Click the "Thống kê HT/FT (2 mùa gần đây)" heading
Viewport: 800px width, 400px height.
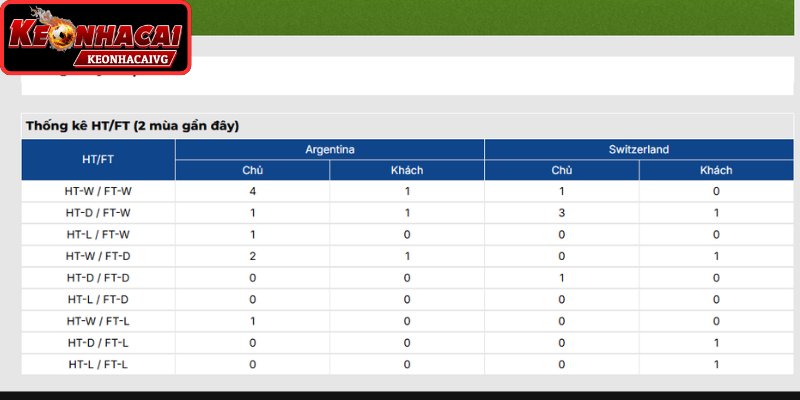[x=133, y=126]
